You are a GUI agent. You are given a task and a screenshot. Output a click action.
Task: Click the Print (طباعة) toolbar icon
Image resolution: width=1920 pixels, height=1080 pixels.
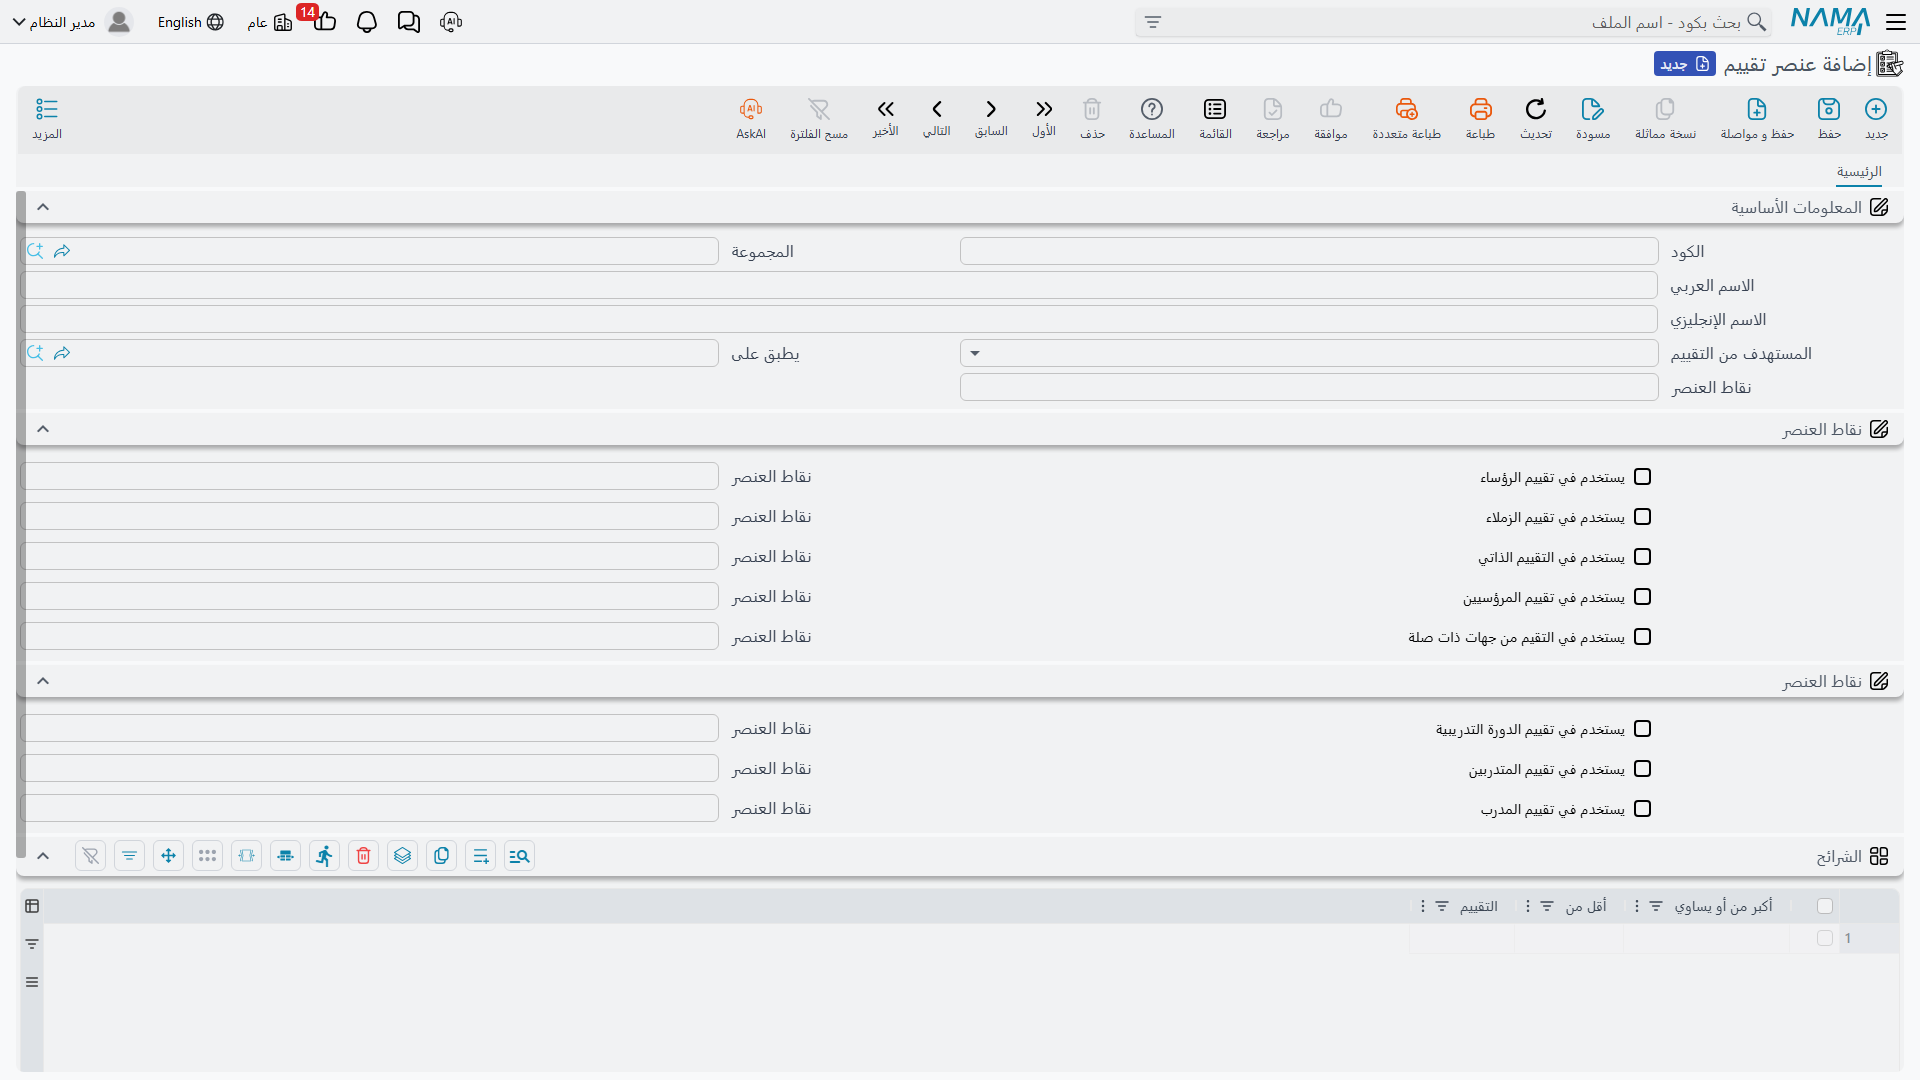coord(1480,109)
